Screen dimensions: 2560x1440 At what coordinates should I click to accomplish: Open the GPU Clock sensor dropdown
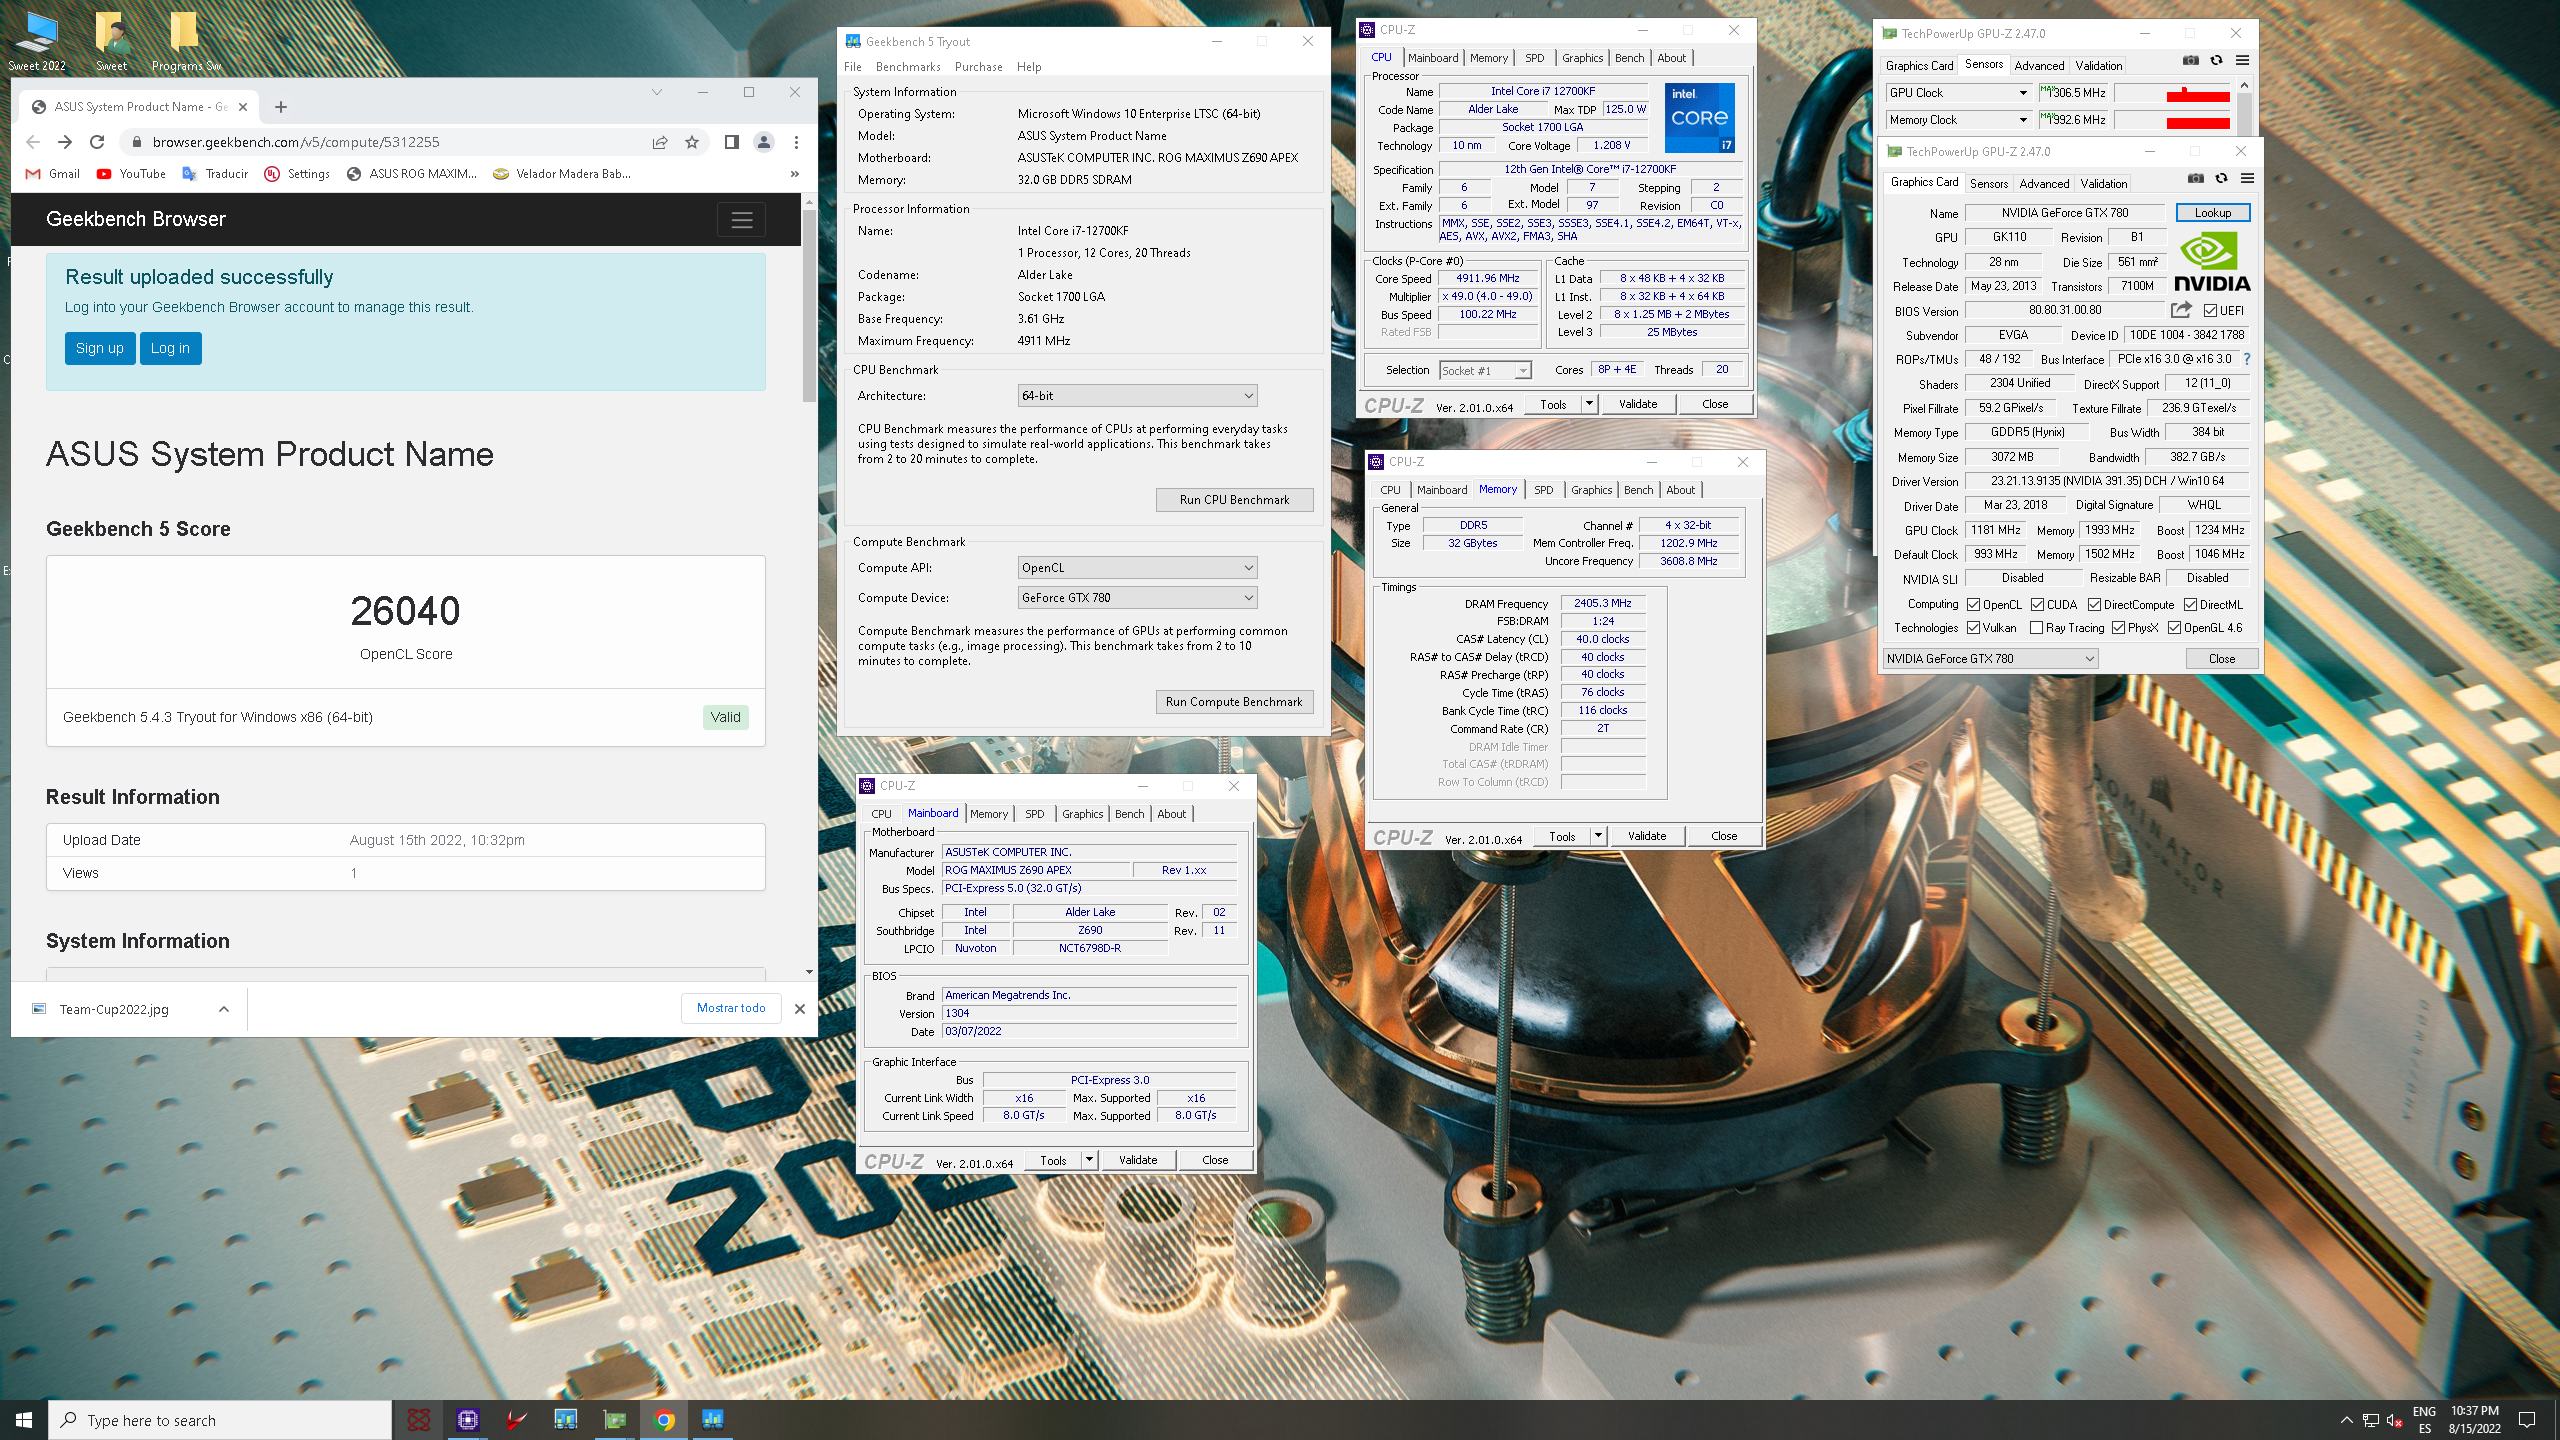pyautogui.click(x=1958, y=93)
